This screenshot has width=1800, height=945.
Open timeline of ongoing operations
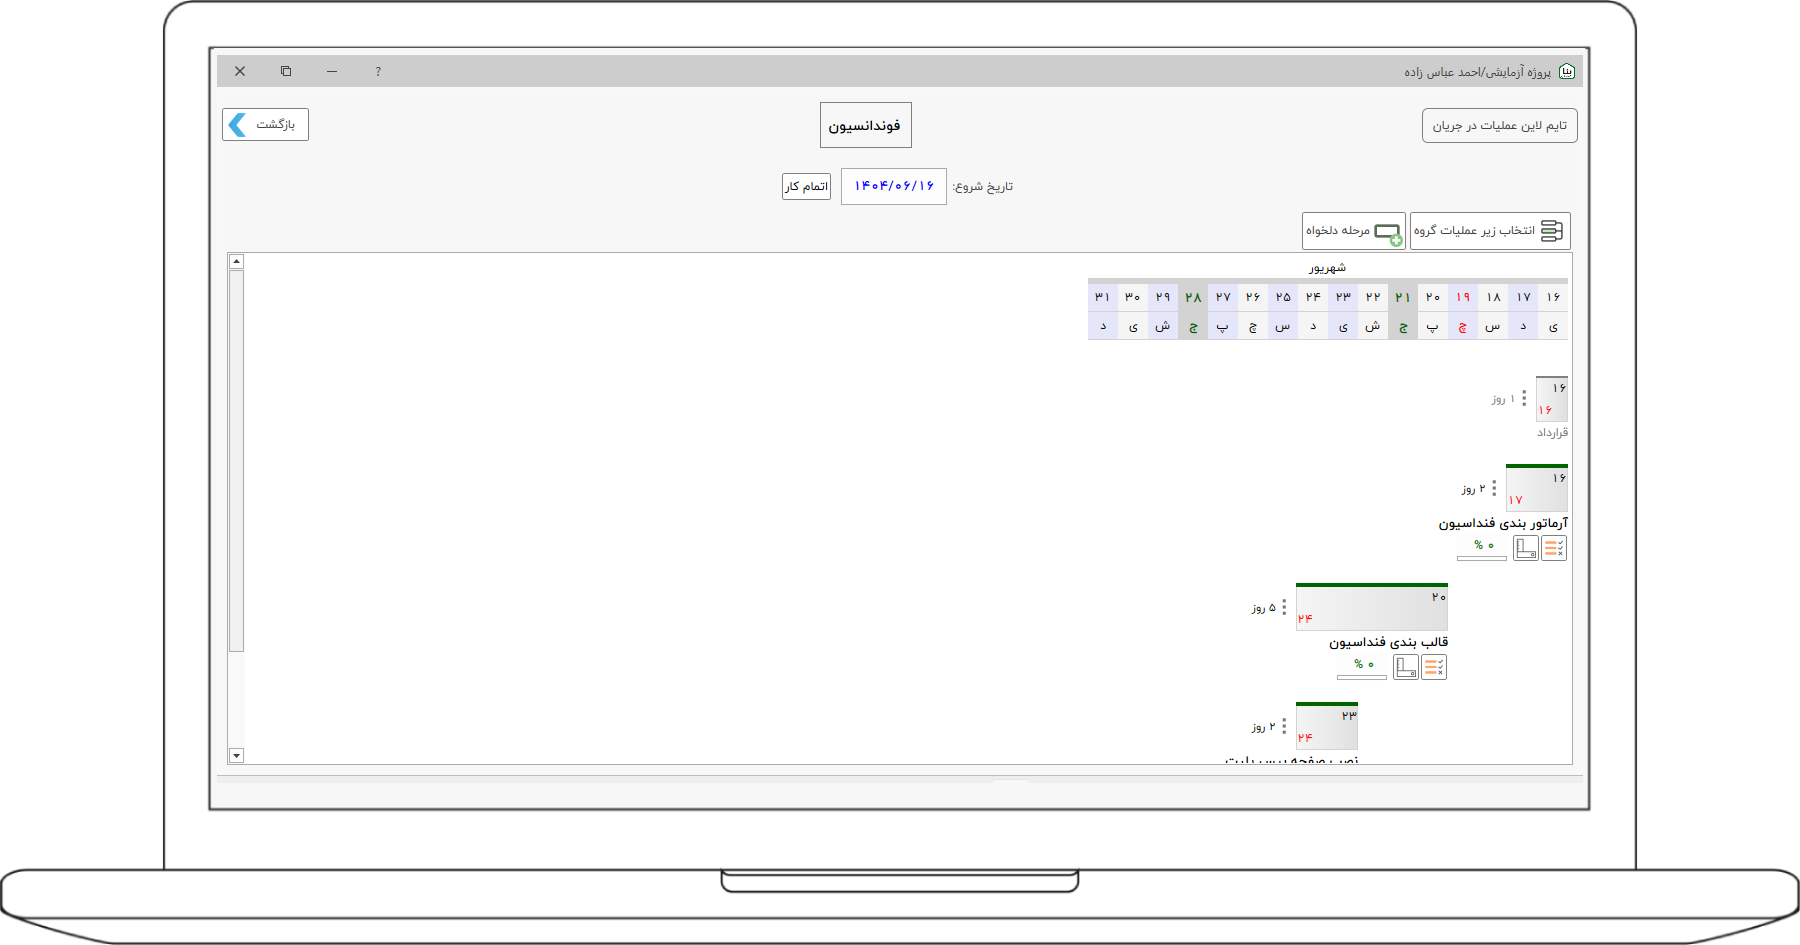(x=1499, y=126)
